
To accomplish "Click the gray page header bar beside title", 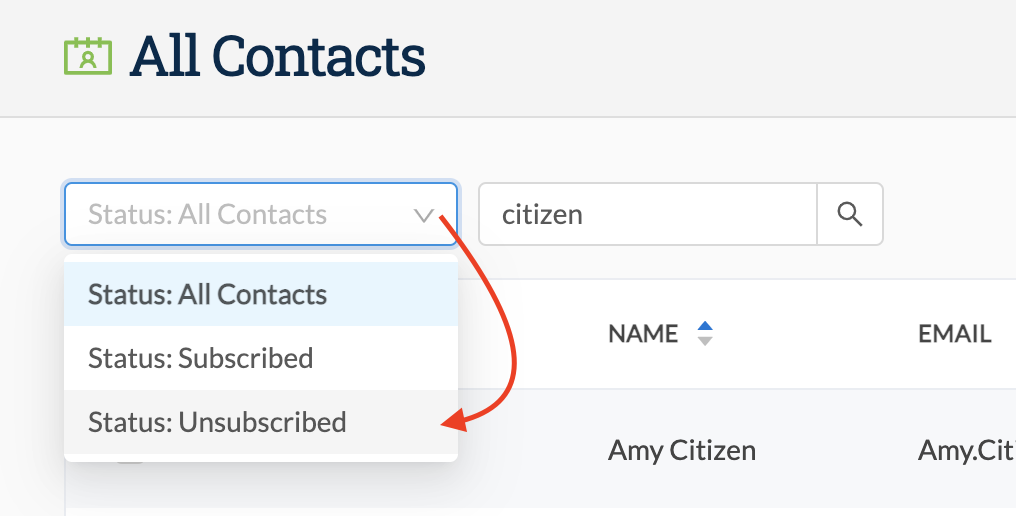I will coord(713,57).
